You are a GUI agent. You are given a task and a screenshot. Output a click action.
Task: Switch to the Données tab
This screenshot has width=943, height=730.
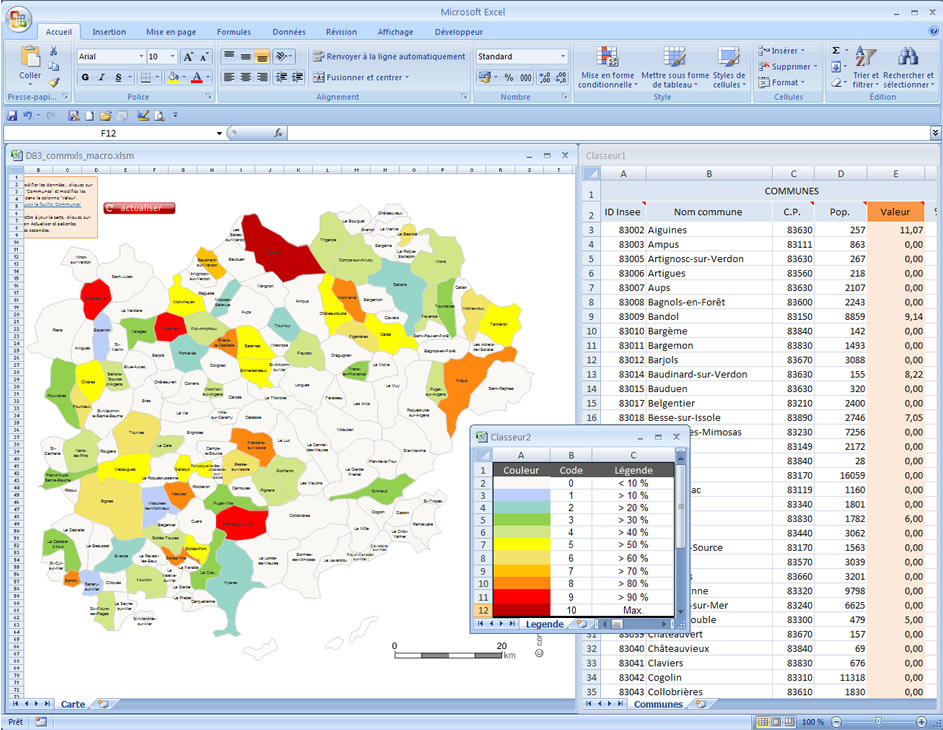(289, 32)
